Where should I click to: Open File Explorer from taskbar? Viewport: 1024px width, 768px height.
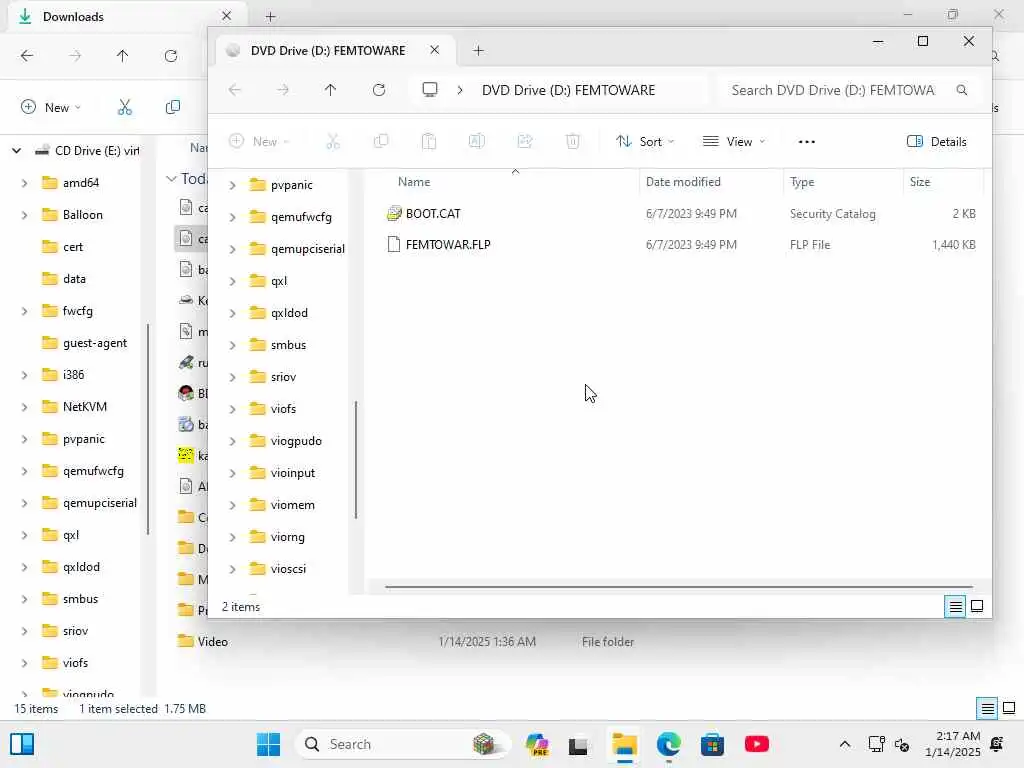(x=624, y=744)
